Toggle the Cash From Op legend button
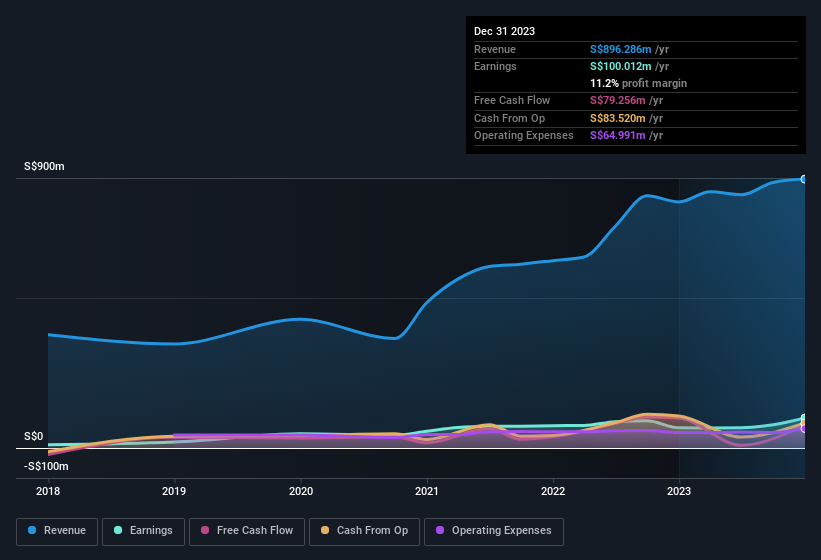 pyautogui.click(x=364, y=531)
